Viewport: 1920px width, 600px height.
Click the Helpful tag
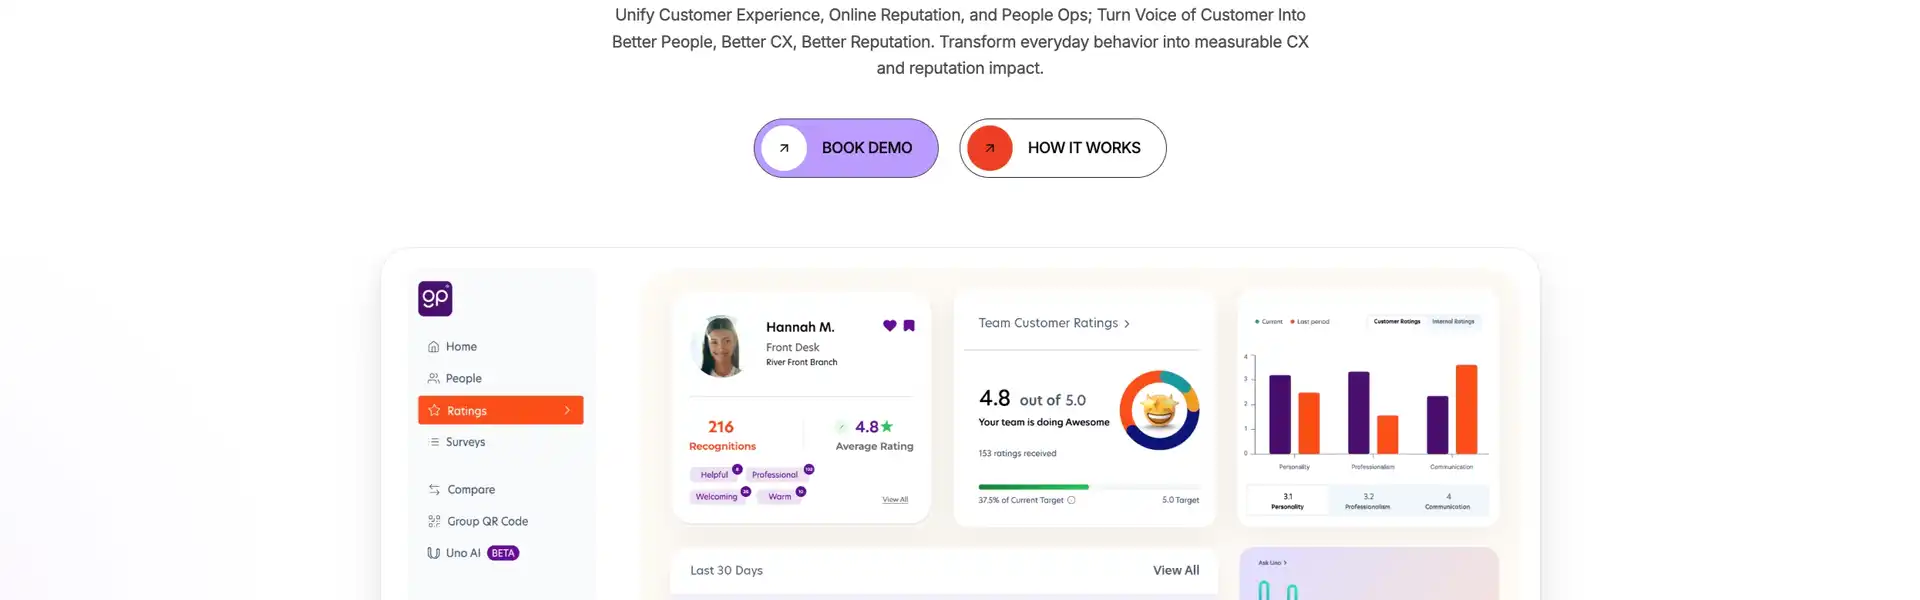pyautogui.click(x=714, y=475)
